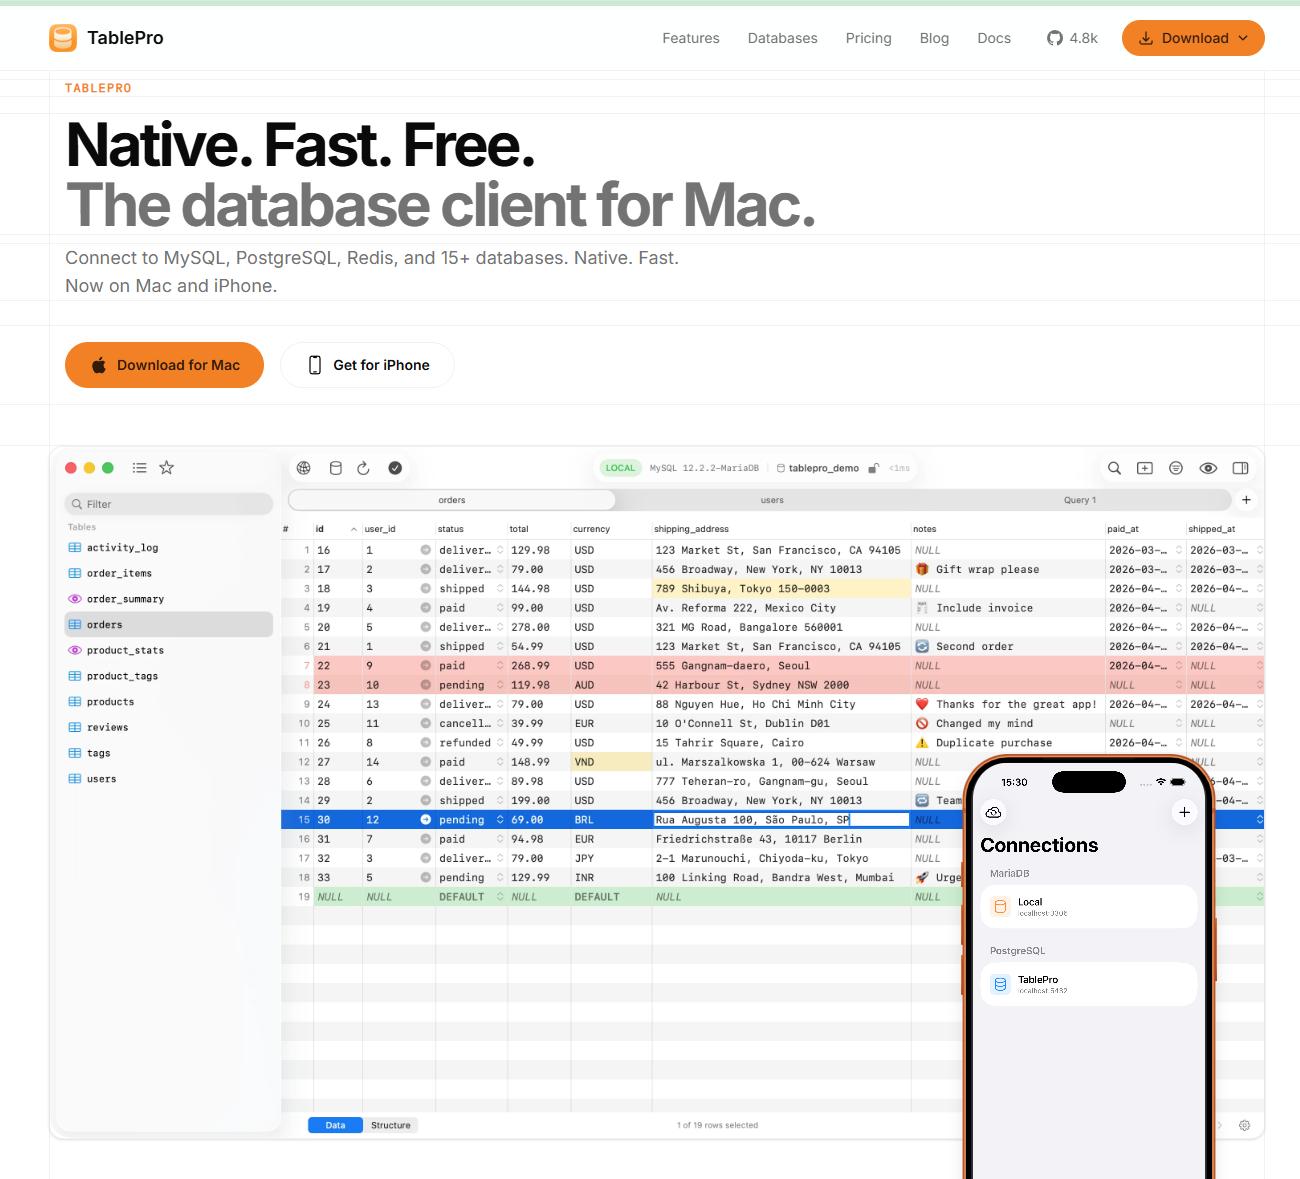Click the highlighted VND currency cell

611,762
